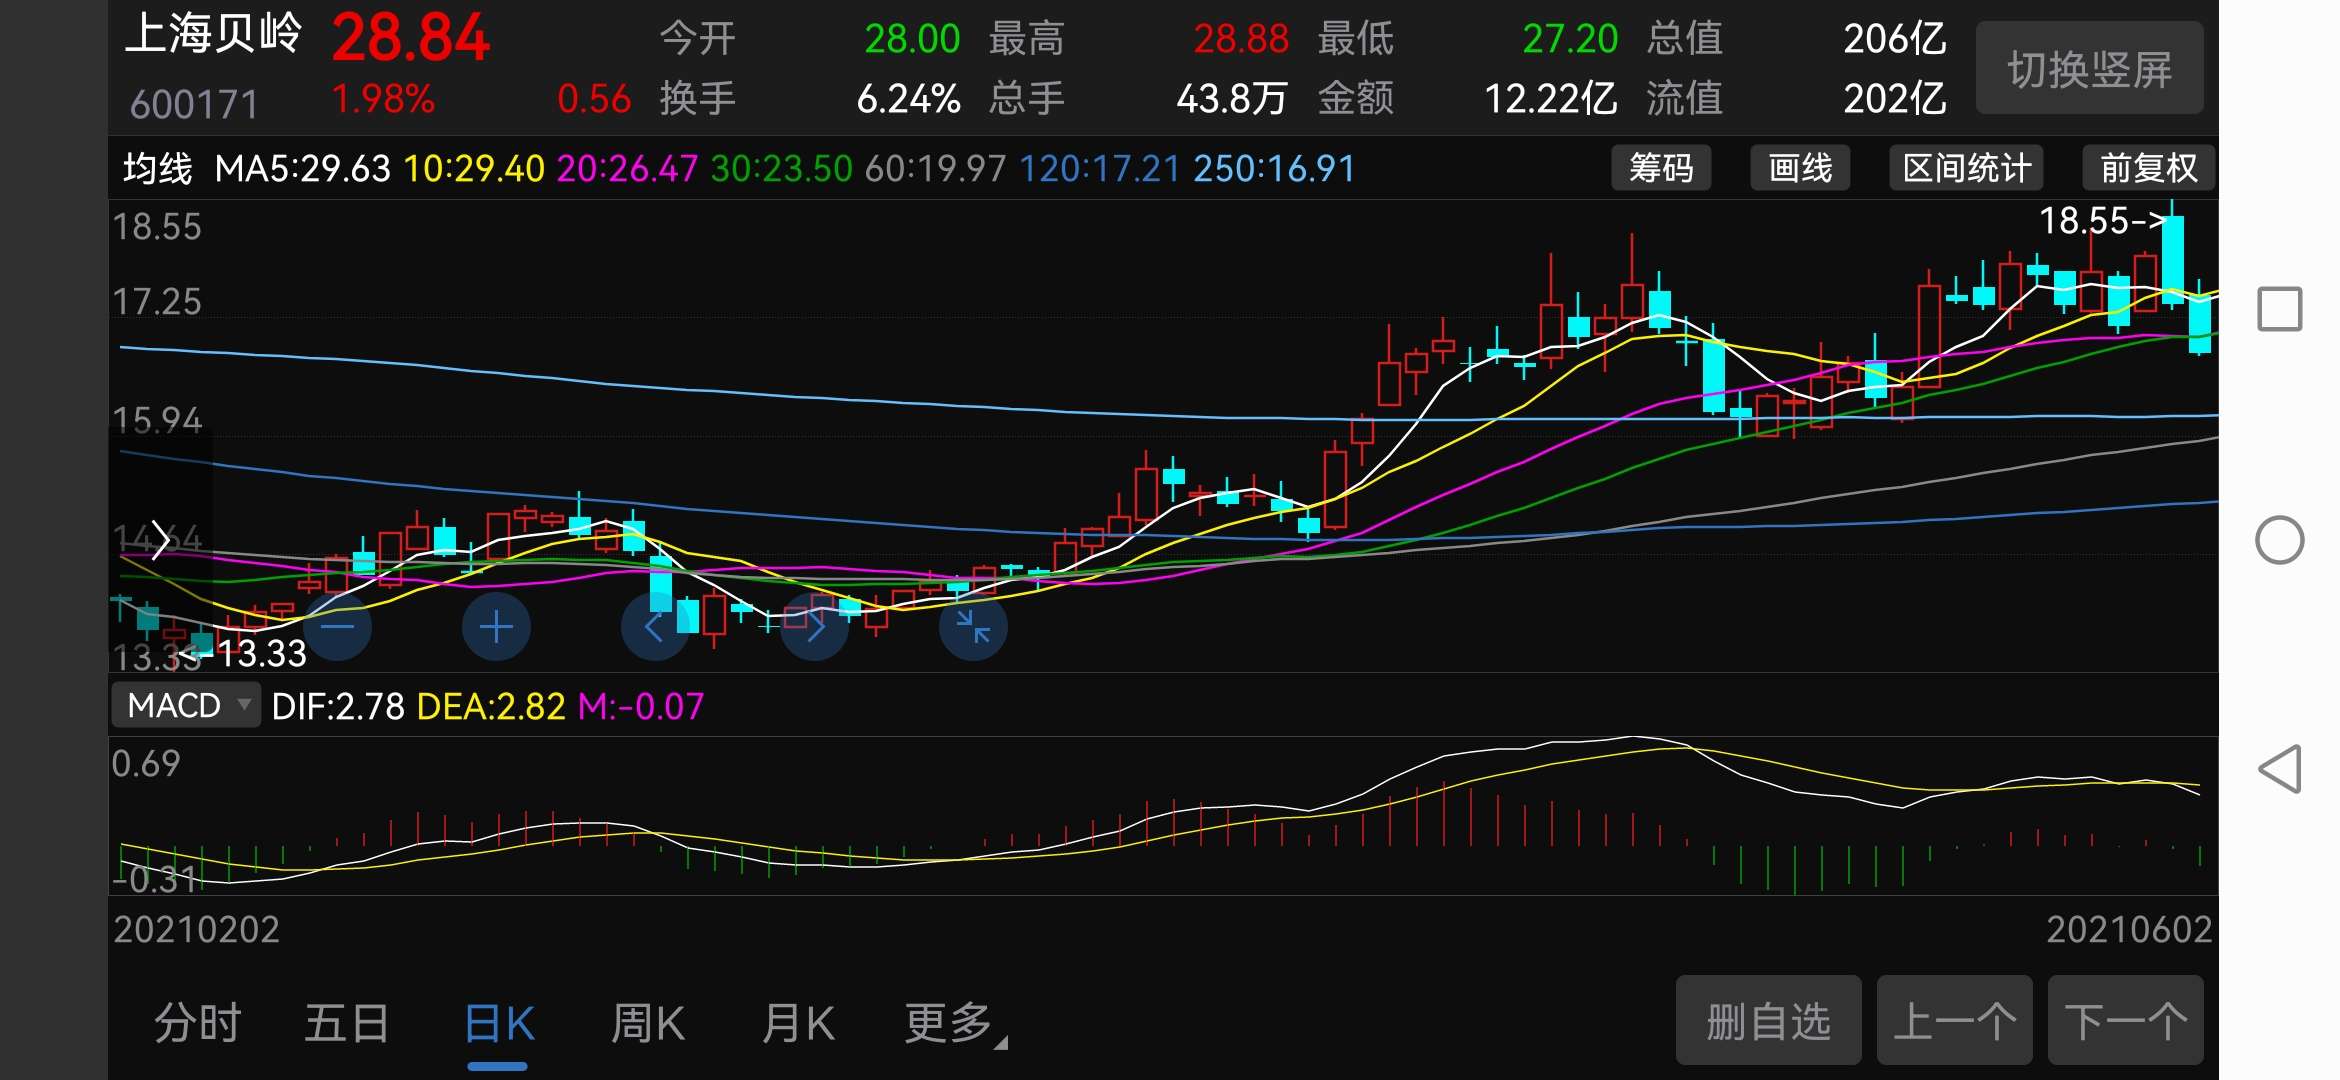Zoom out chart with minus icon

point(338,627)
